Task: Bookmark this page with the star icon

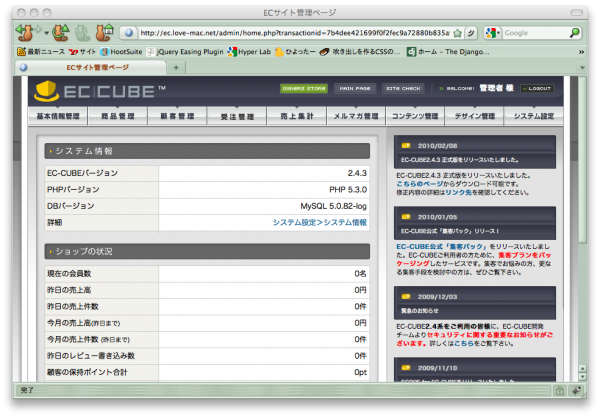Action: coord(457,33)
